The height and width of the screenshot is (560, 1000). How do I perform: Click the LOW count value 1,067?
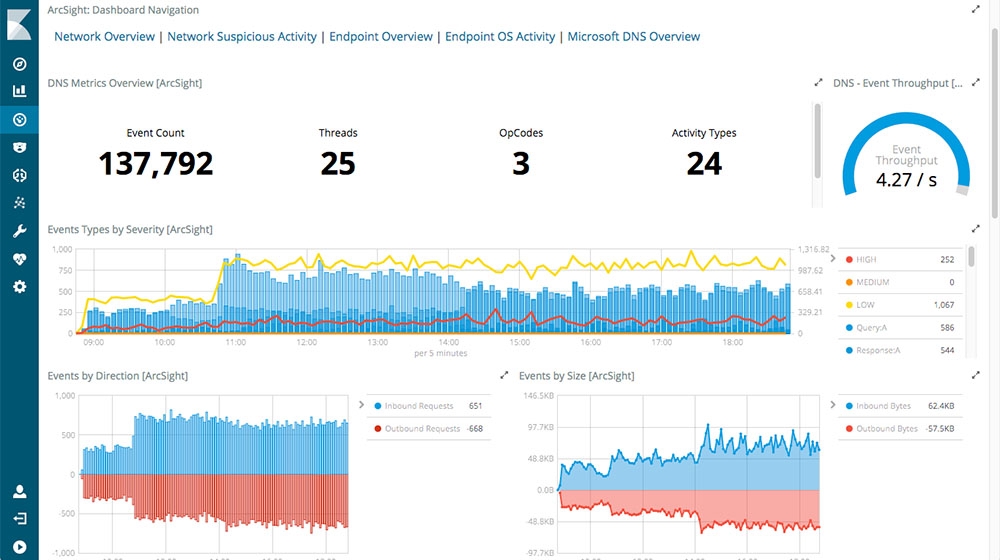click(x=944, y=305)
